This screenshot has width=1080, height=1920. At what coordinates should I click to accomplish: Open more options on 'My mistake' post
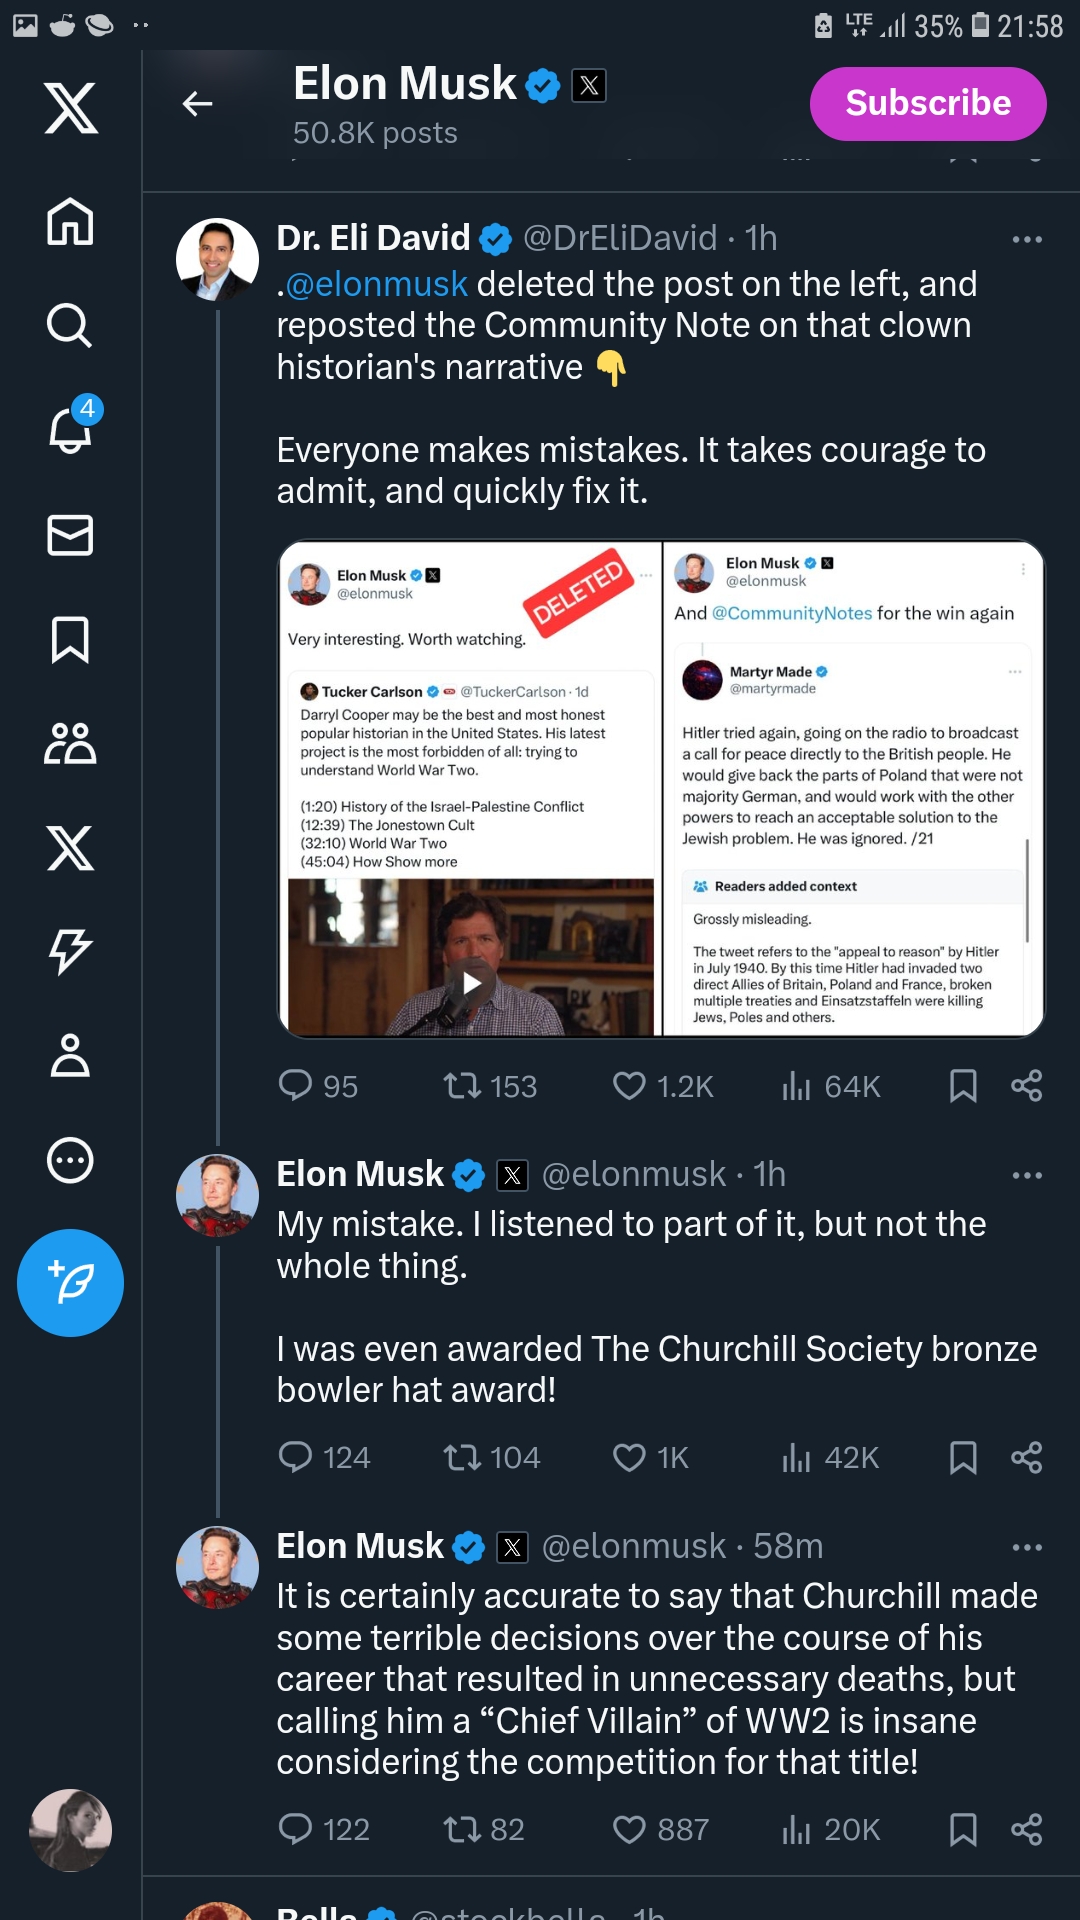click(1027, 1176)
